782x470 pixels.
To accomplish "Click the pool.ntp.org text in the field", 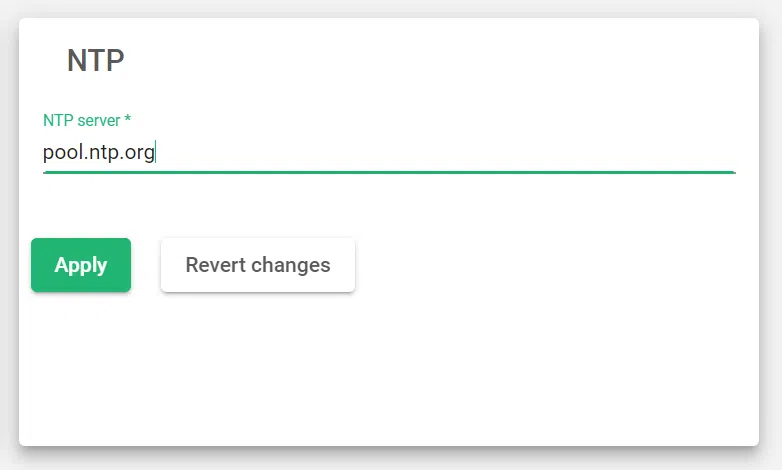I will pos(98,153).
